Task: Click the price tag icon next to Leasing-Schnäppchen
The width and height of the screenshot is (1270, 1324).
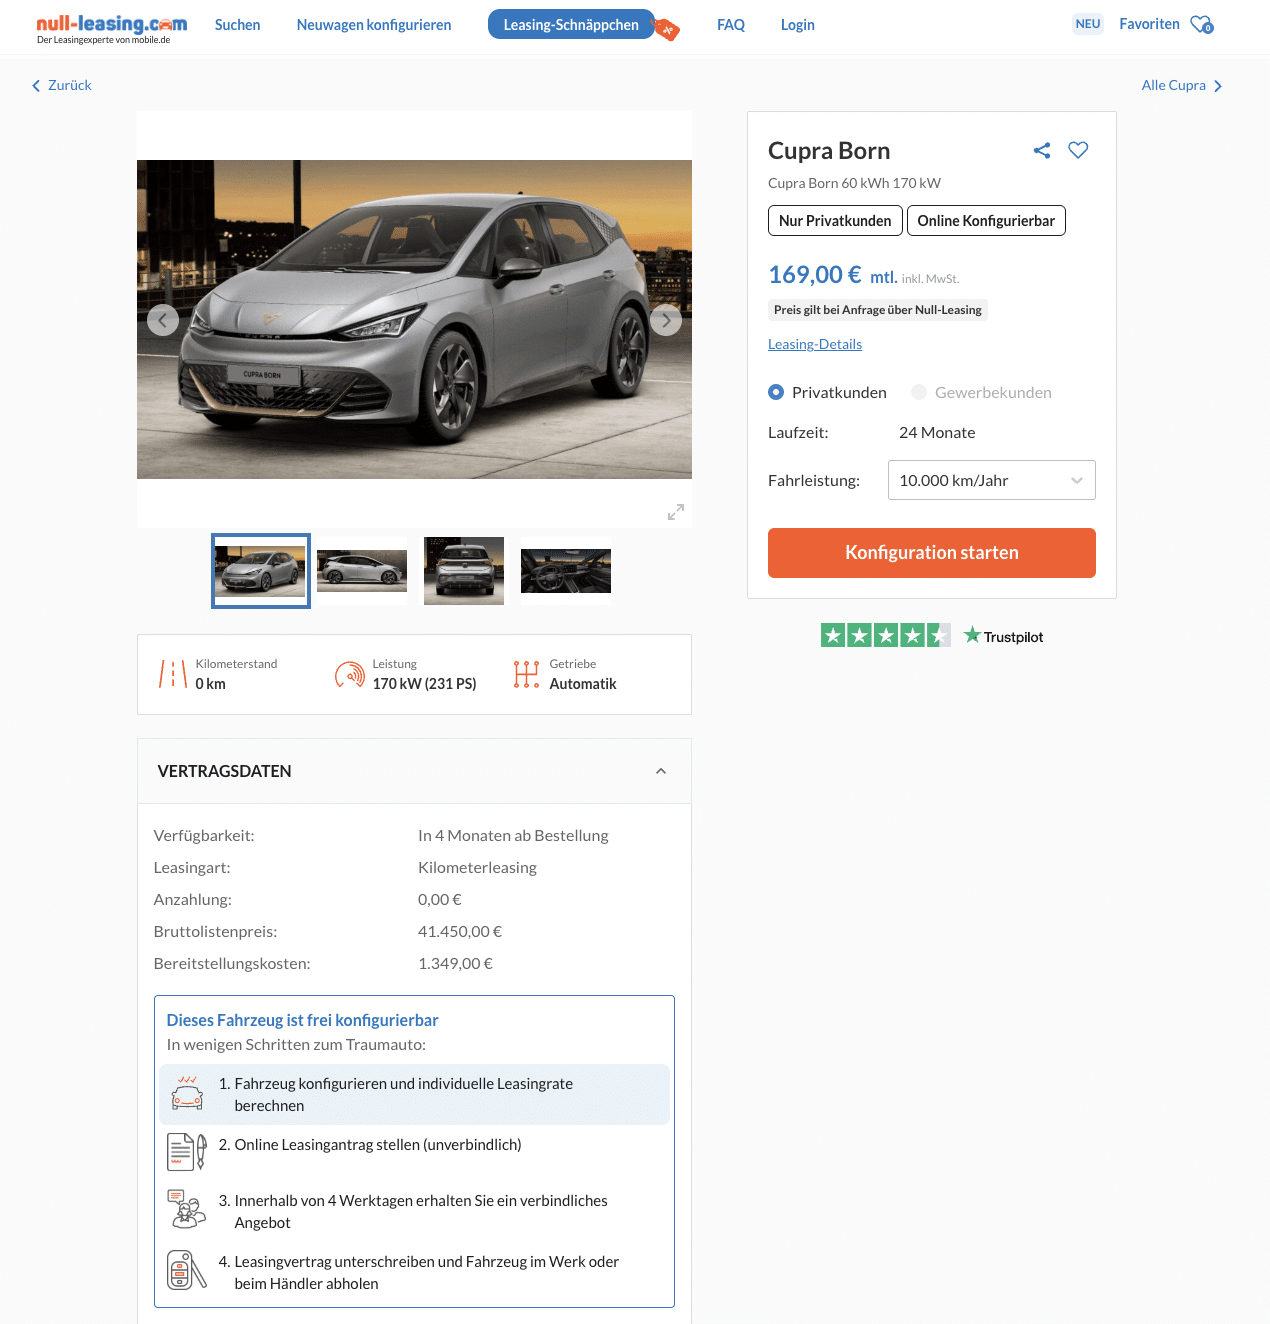Action: (x=666, y=29)
